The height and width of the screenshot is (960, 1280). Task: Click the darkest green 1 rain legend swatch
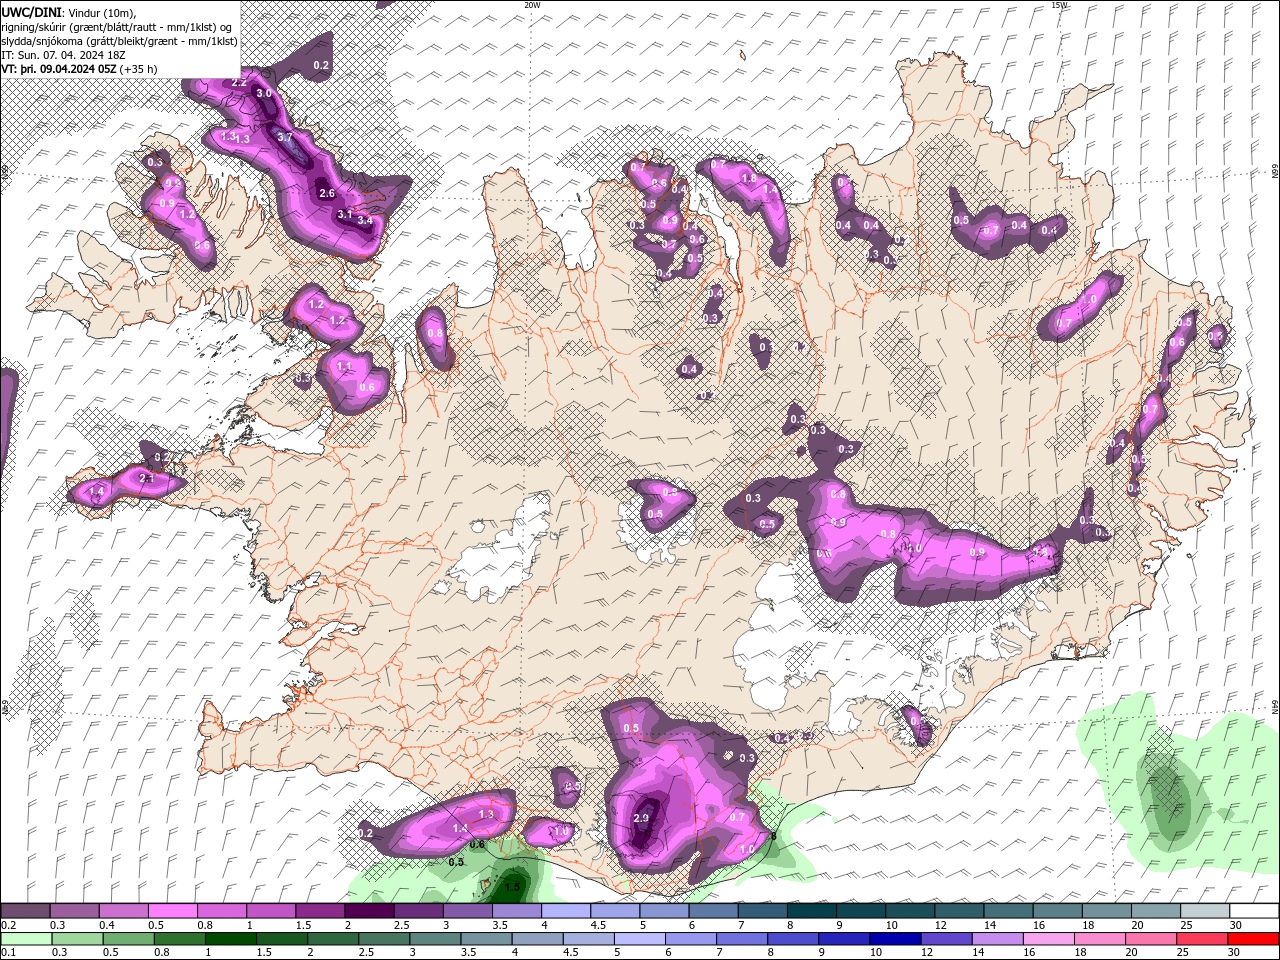pos(230,939)
